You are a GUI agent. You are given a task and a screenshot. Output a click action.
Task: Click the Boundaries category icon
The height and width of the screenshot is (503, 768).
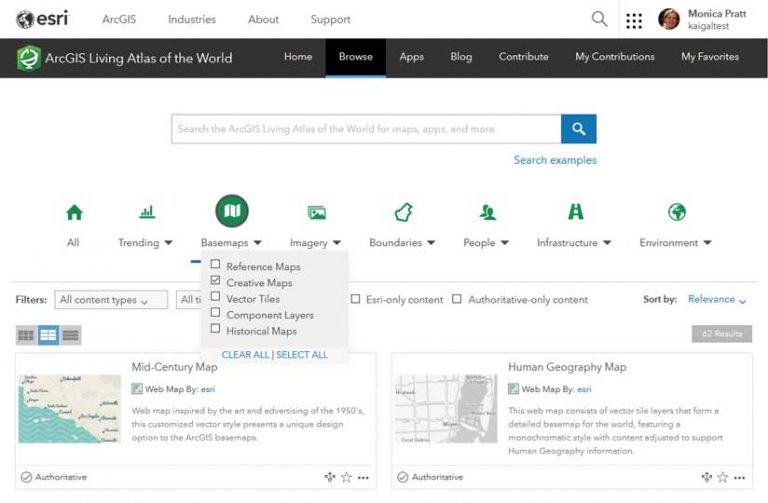pos(402,212)
